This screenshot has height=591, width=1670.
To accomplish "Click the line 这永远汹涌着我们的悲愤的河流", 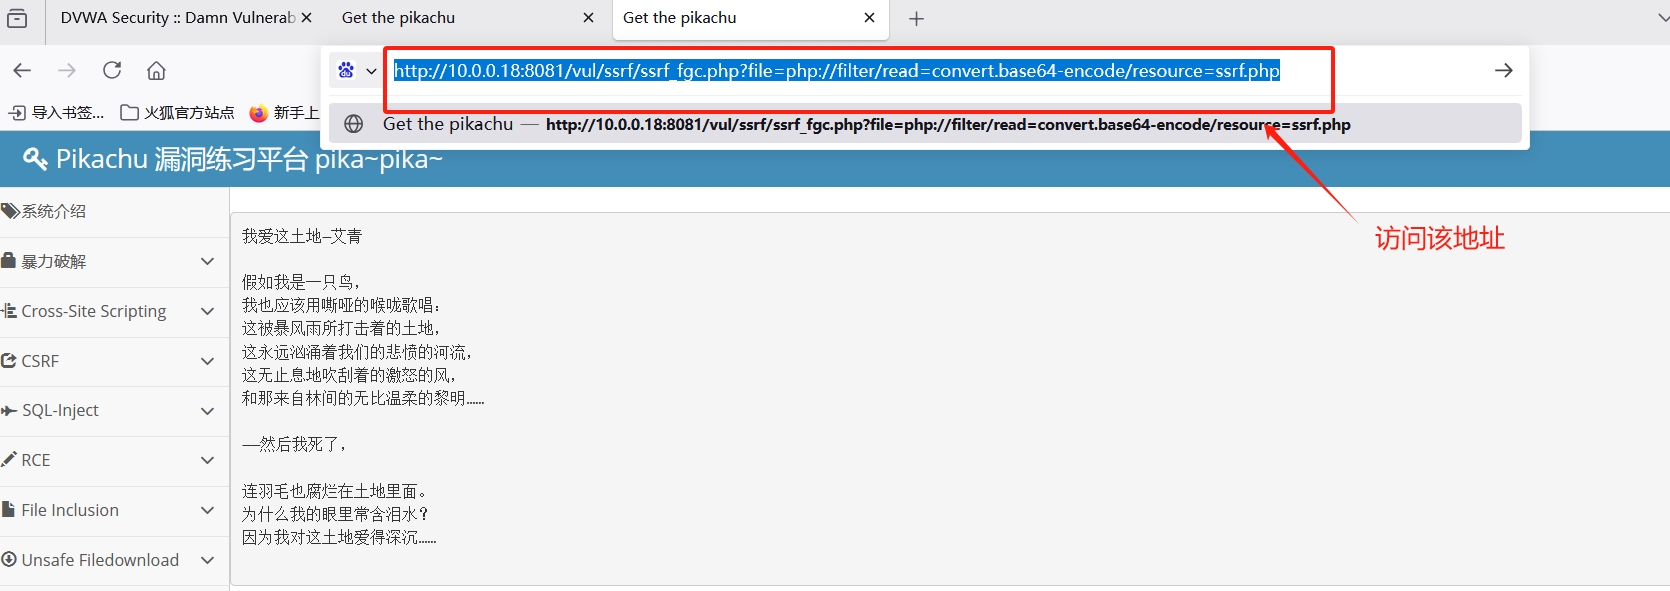I will [357, 352].
